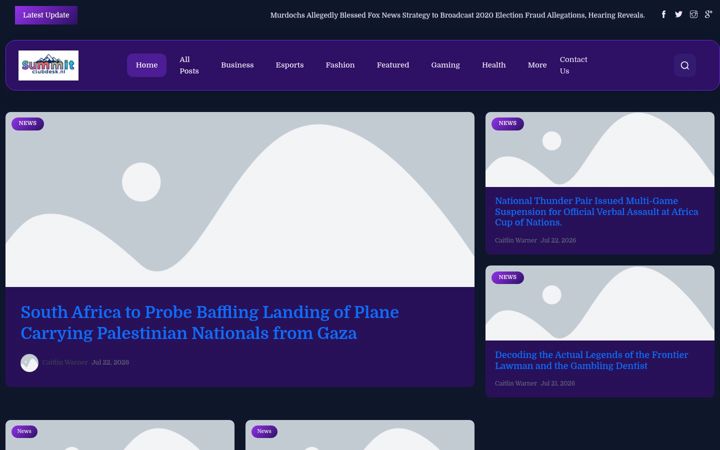This screenshot has width=720, height=450.
Task: Click the large featured article thumbnail
Action: tap(240, 200)
